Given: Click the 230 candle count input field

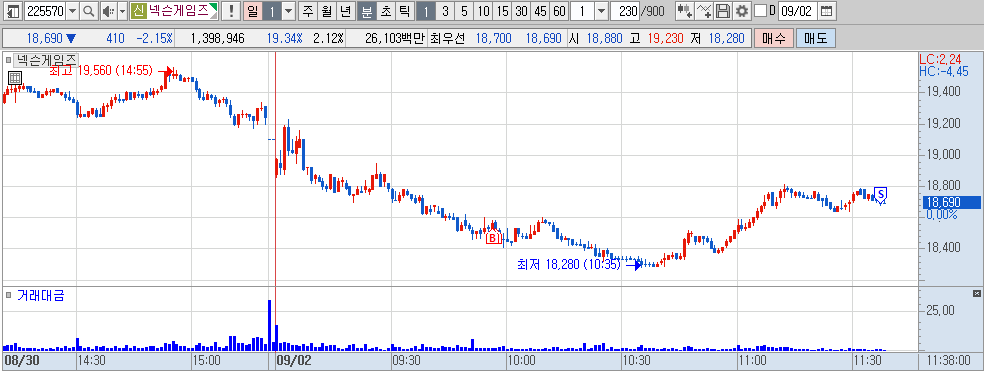Looking at the screenshot, I should point(624,11).
